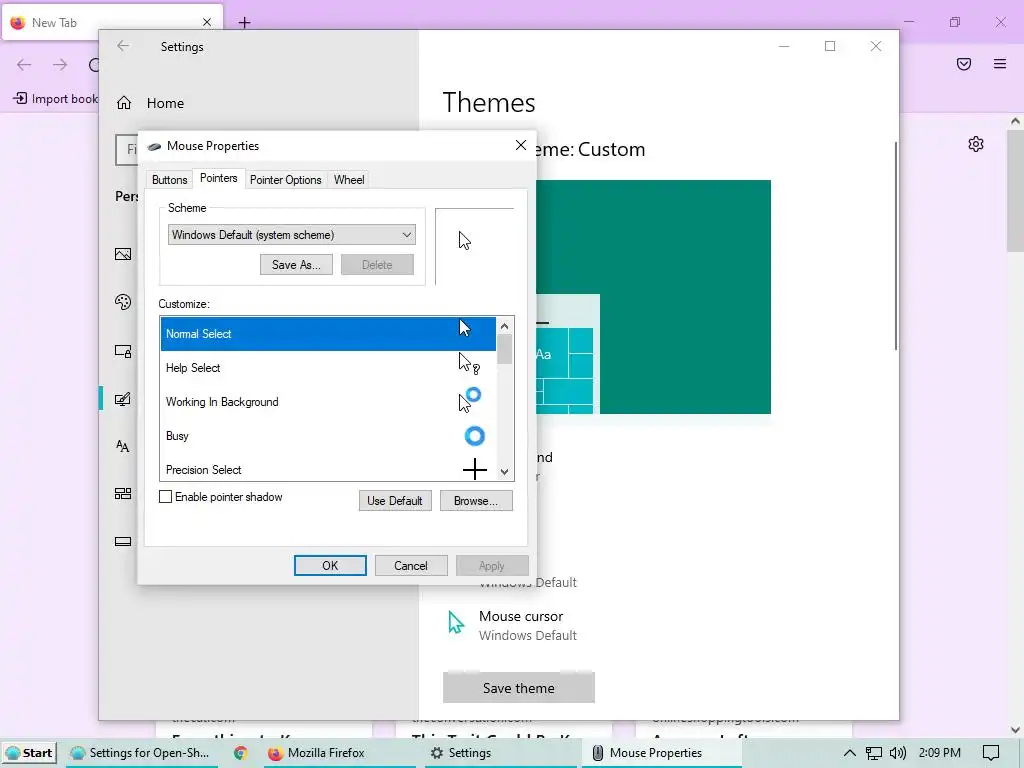
Task: Open the Fonts icon in Settings sidebar
Action: pos(123,446)
